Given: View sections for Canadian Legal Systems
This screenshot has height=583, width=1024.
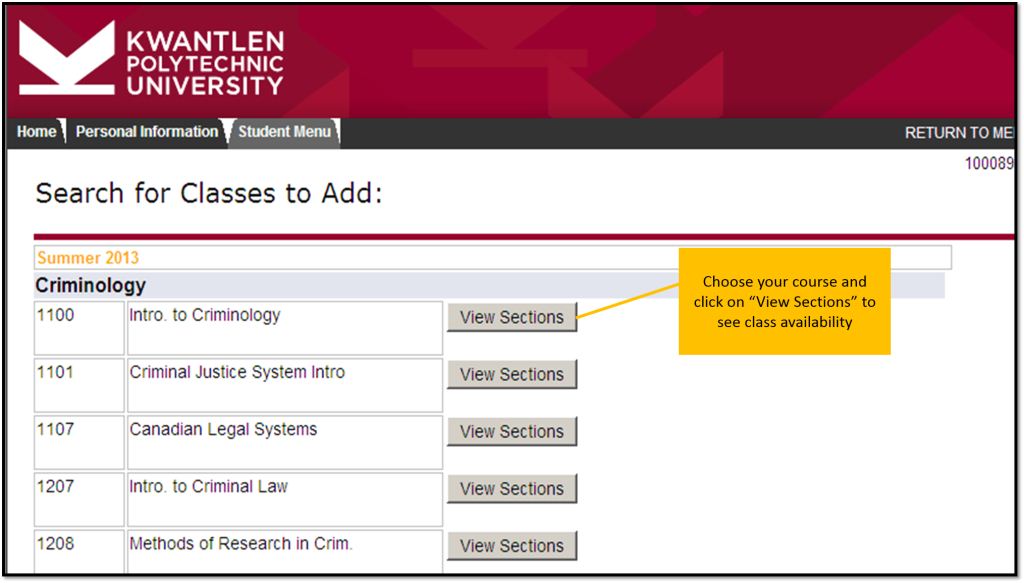Looking at the screenshot, I should [512, 431].
